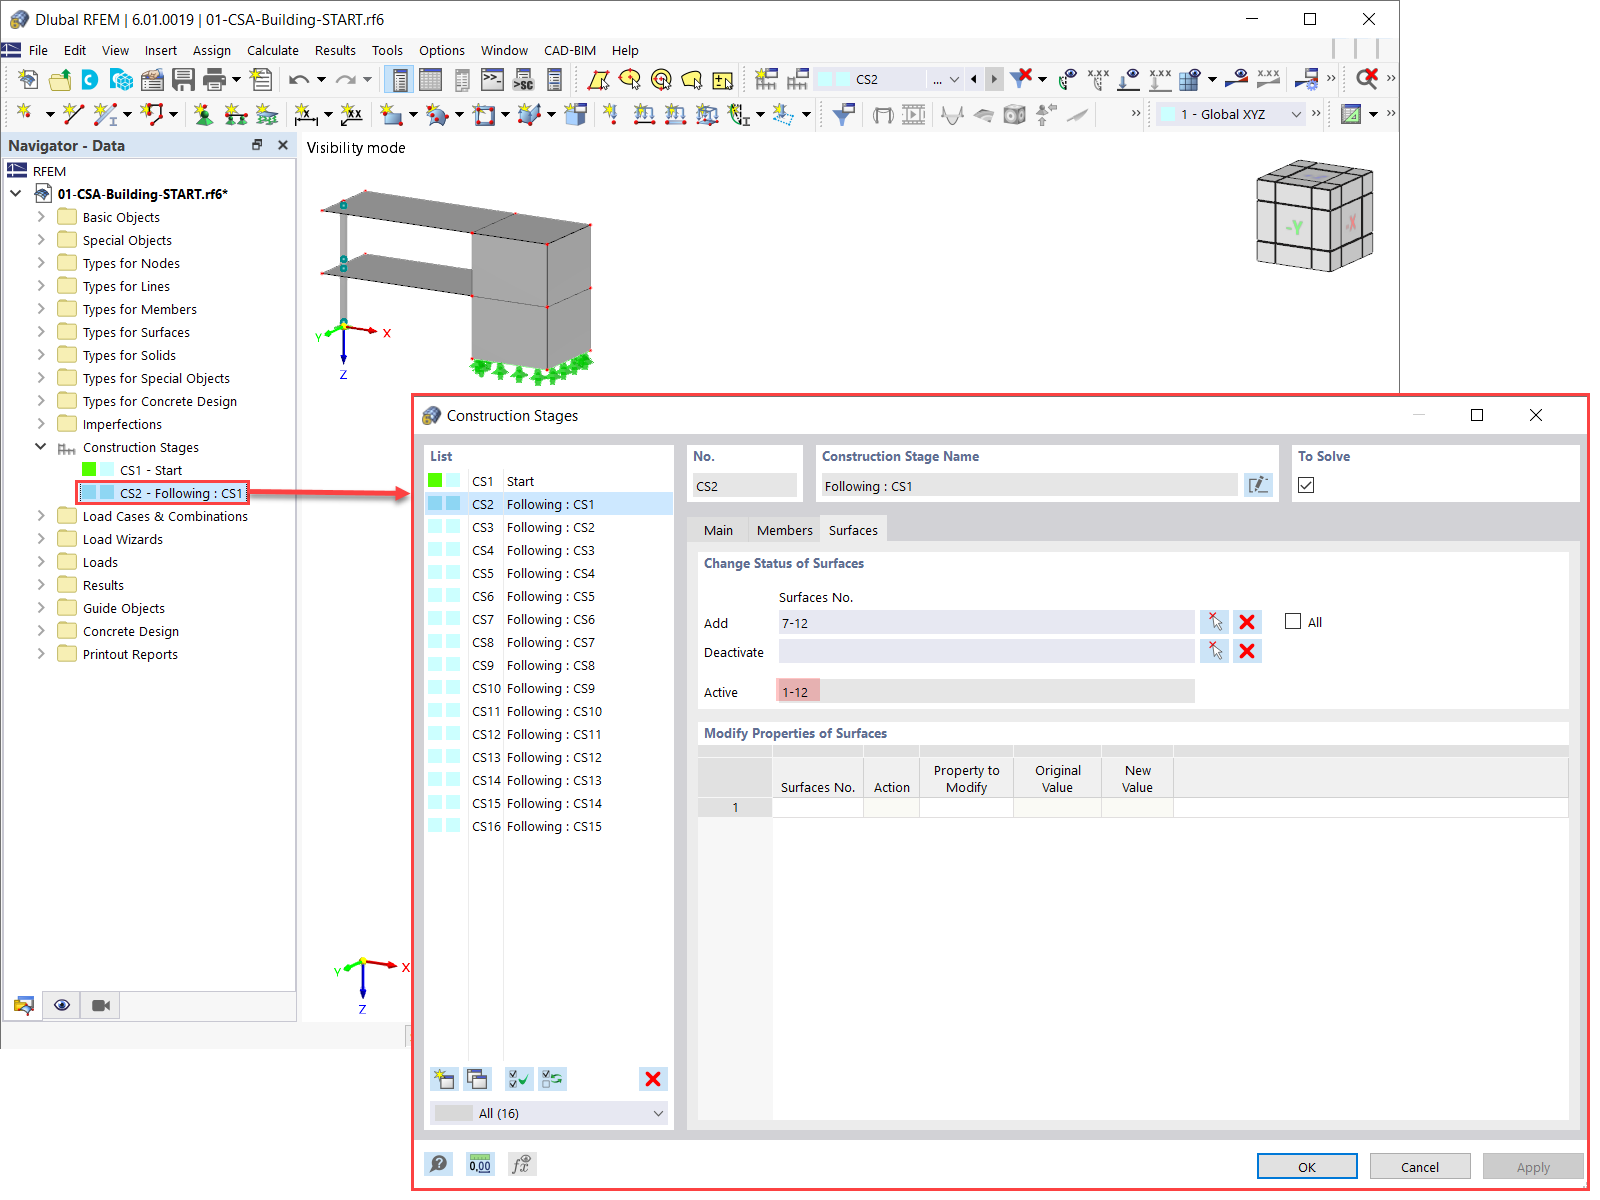Select the new member tool icon
This screenshot has width=1600, height=1200.
point(105,114)
